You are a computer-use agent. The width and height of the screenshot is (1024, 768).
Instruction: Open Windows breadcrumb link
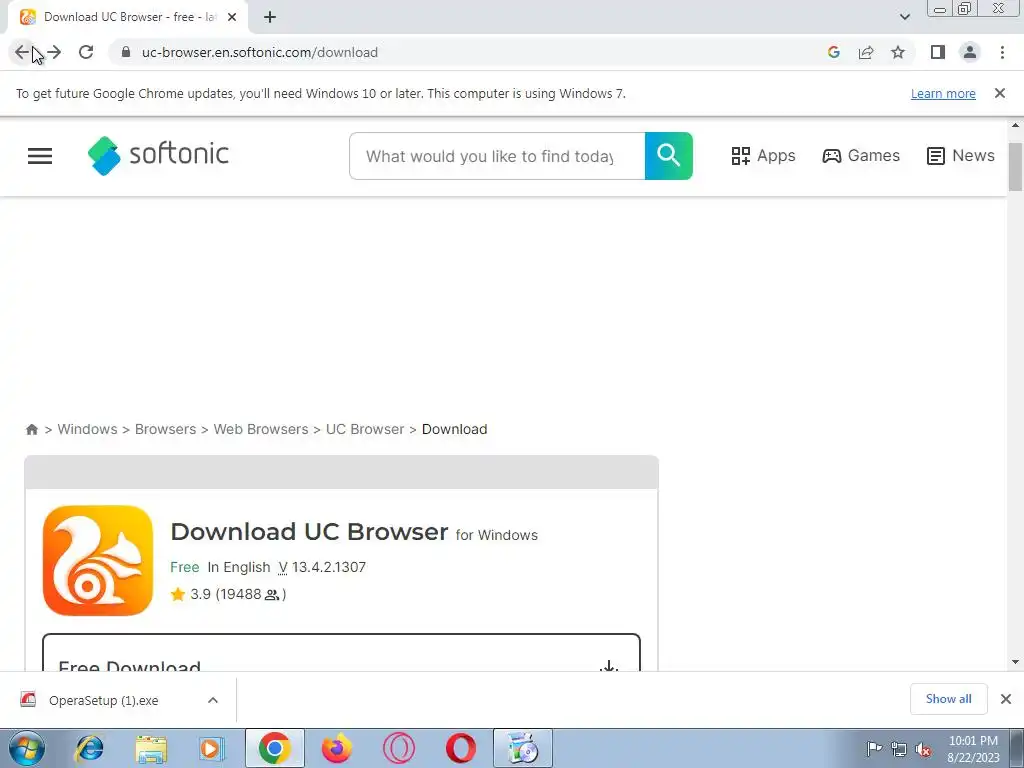(x=88, y=429)
